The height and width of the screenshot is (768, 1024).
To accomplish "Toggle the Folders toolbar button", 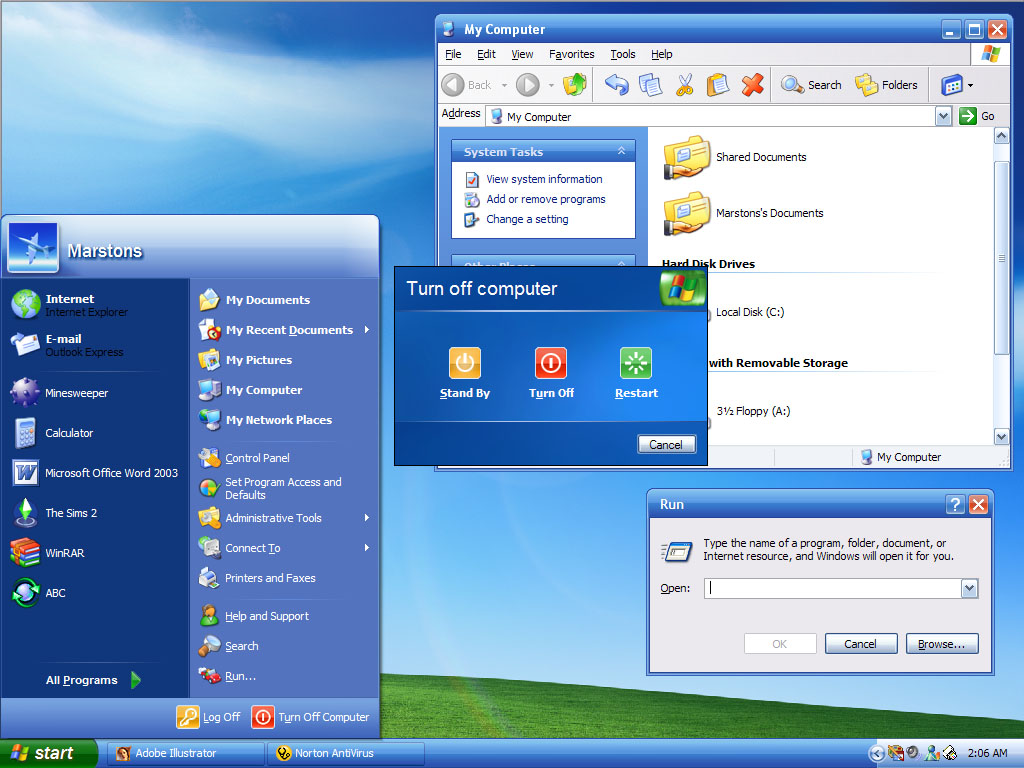I will tap(887, 85).
